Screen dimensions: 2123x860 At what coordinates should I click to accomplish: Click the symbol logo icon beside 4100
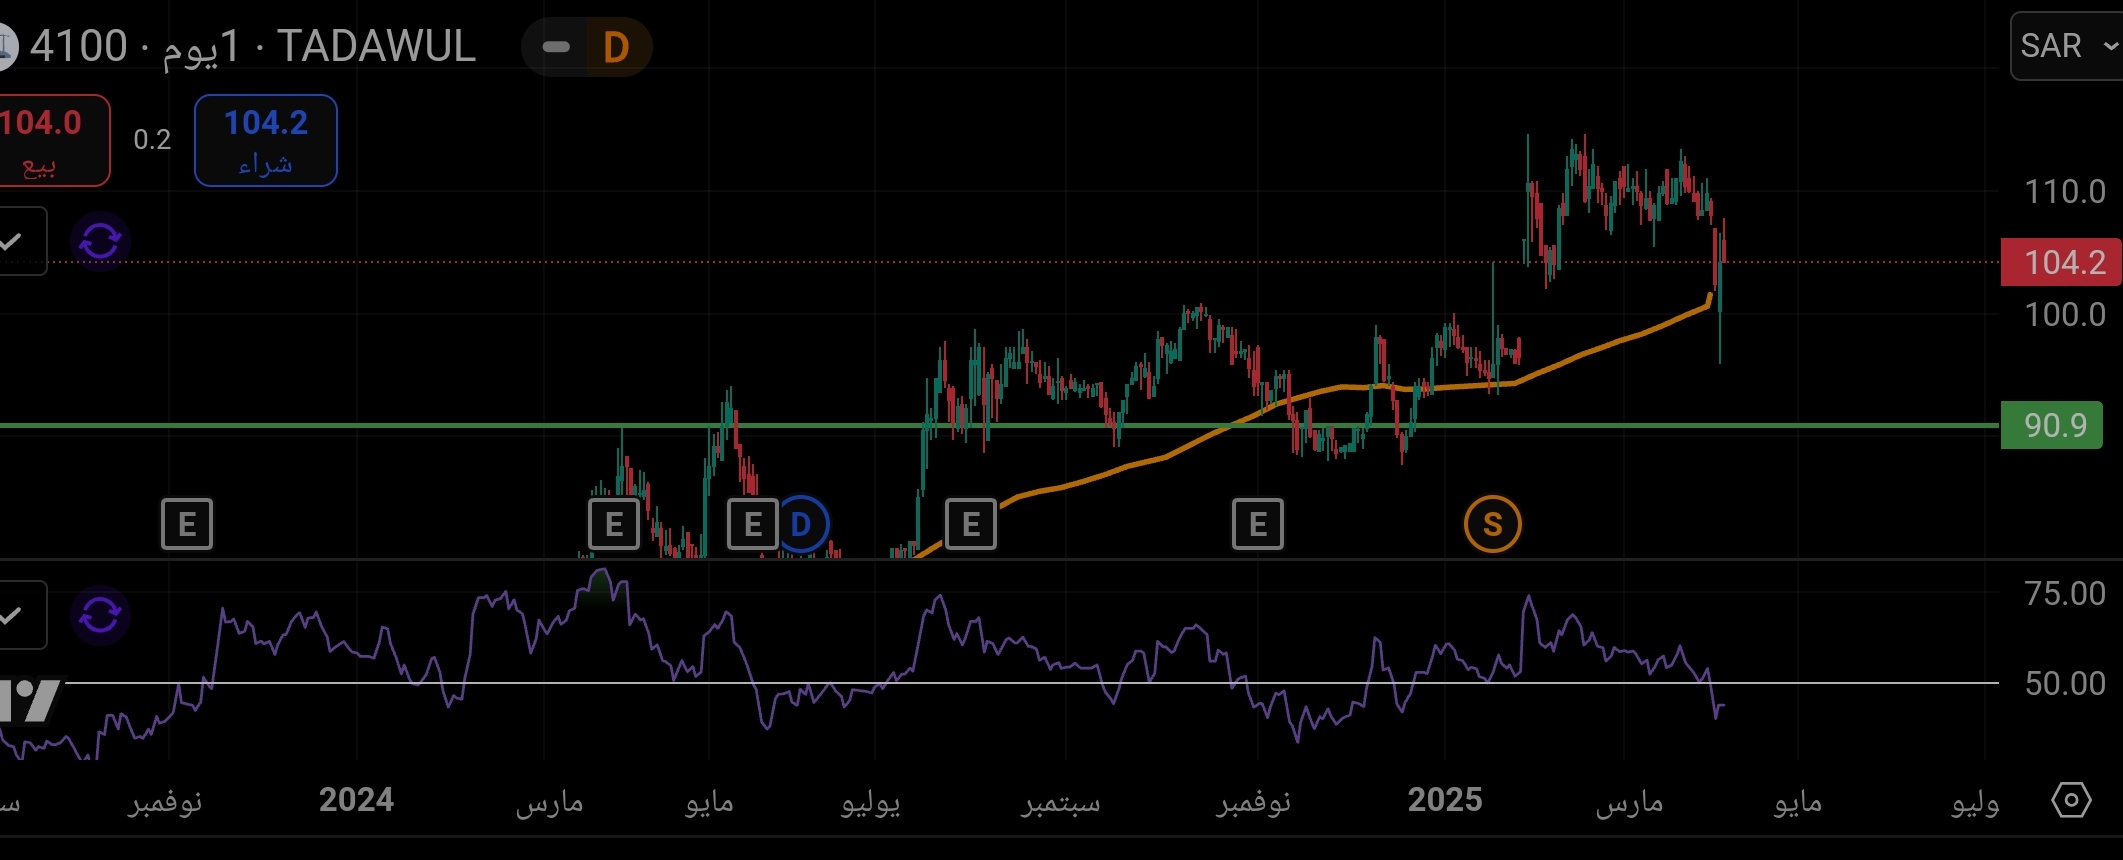point(7,47)
